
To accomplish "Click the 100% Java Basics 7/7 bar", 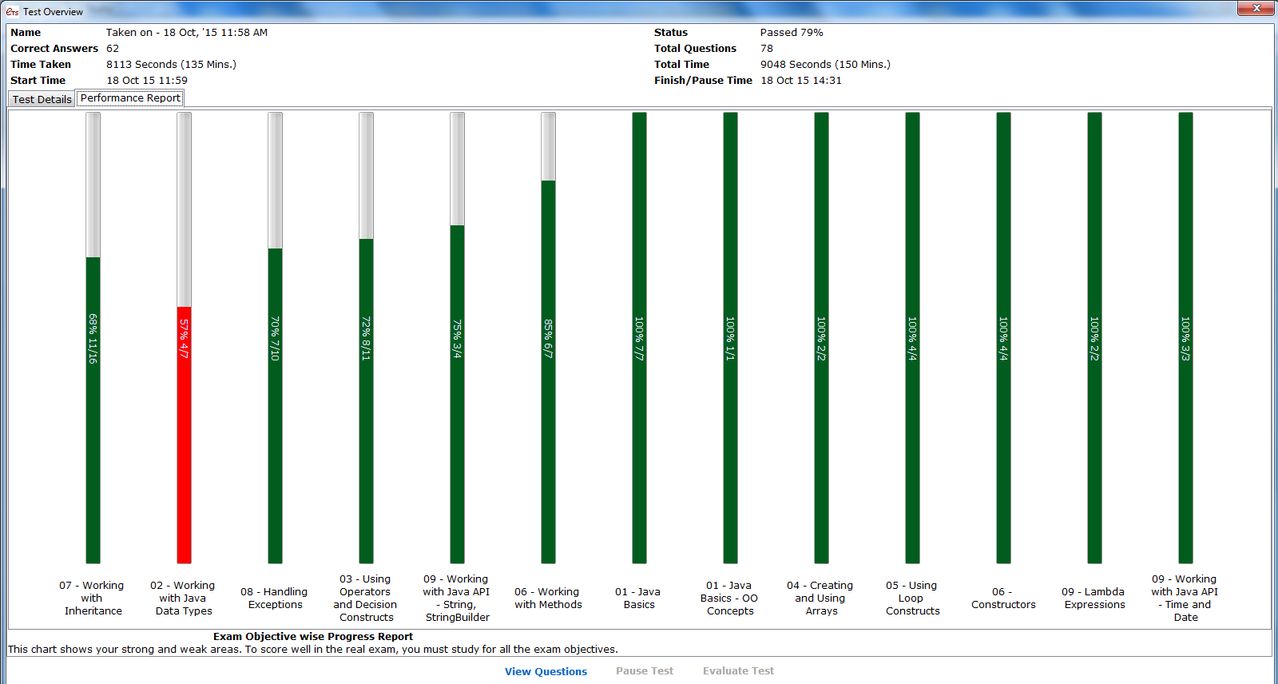I will pos(639,338).
